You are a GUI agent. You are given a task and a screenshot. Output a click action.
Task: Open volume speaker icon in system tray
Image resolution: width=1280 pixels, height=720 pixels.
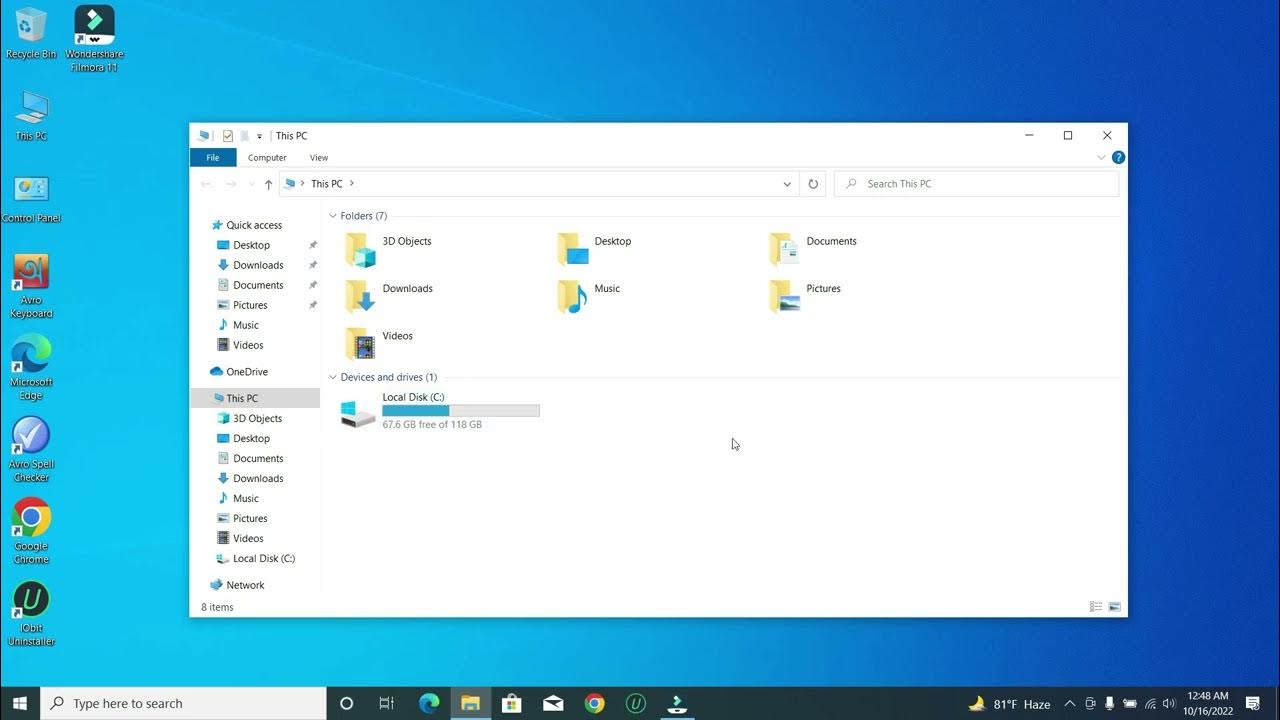coord(1168,703)
